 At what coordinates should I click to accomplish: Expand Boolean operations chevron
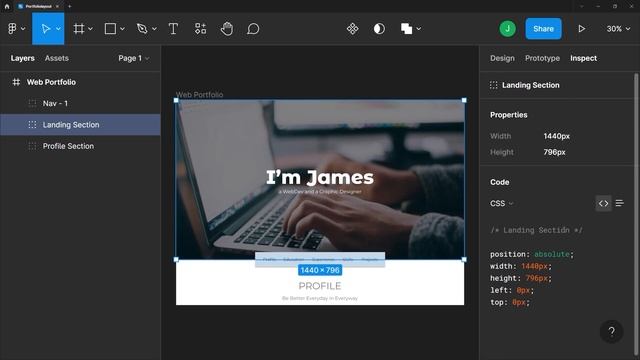coord(418,29)
